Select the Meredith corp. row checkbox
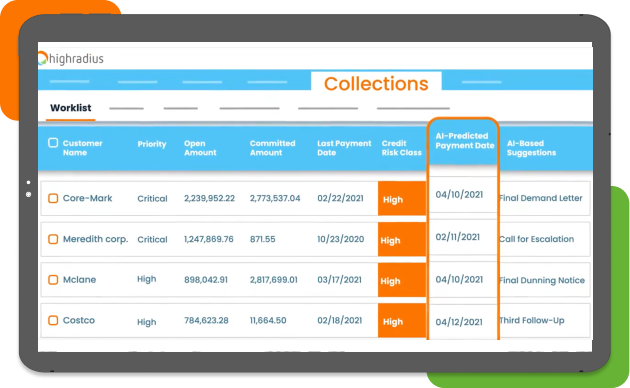The image size is (630, 388). click(53, 239)
